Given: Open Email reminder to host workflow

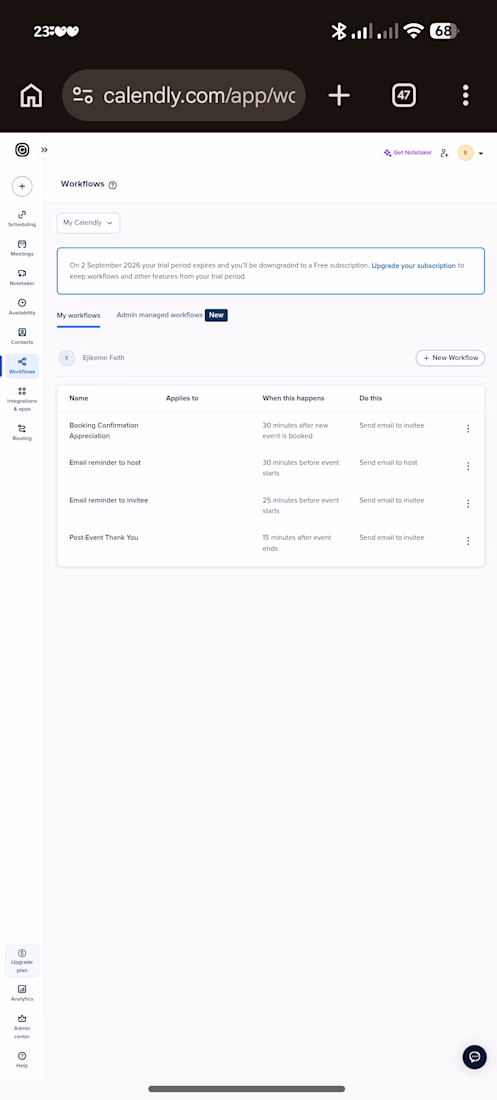Looking at the screenshot, I should point(105,463).
